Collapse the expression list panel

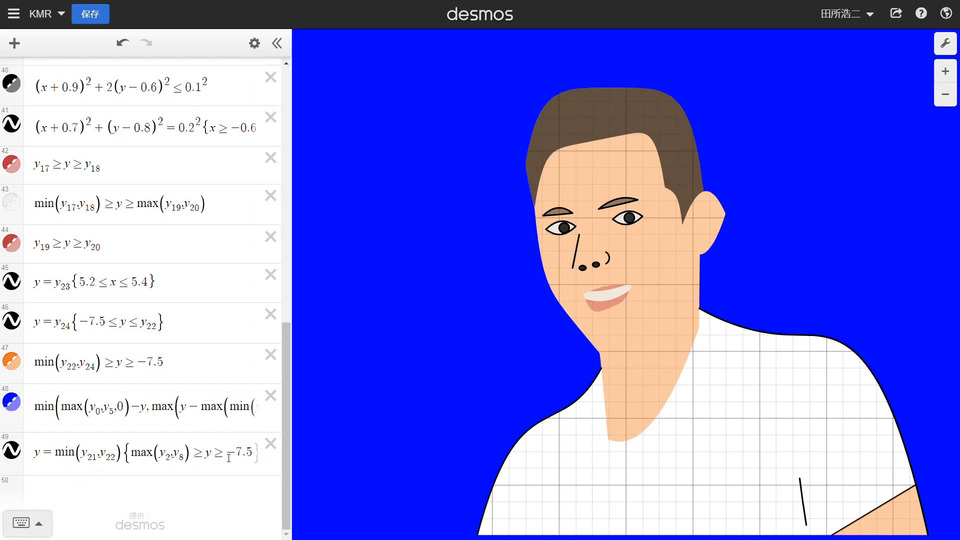tap(277, 44)
